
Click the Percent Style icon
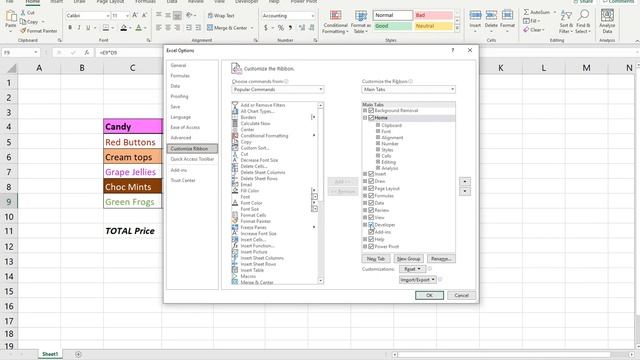tap(281, 28)
